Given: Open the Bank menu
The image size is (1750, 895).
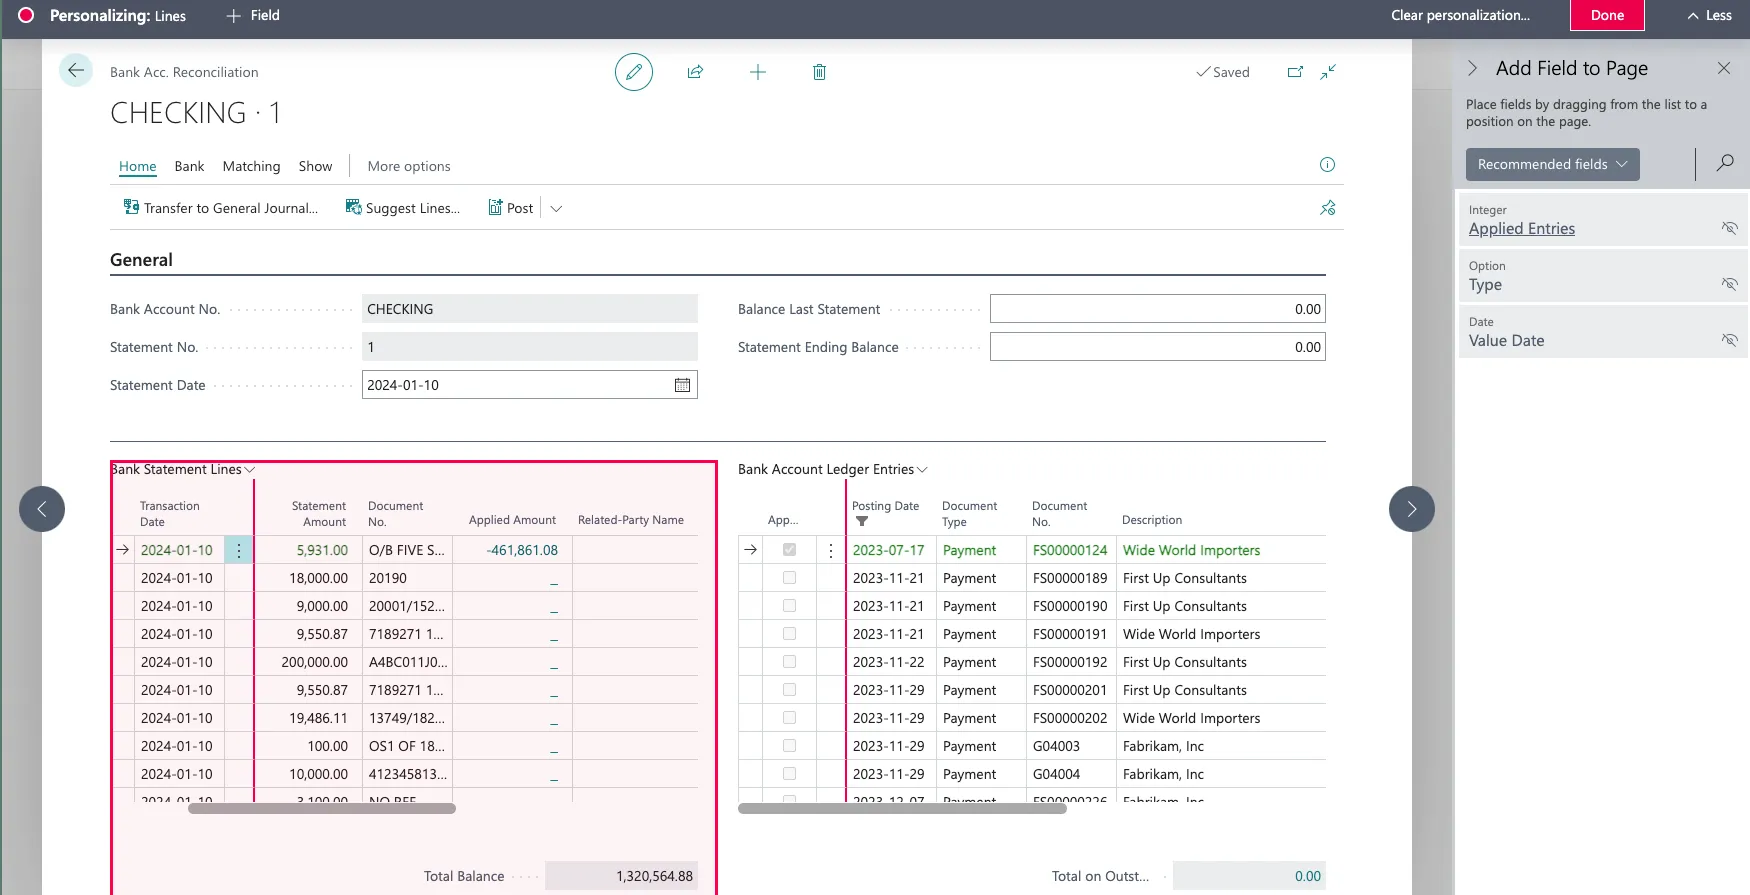Looking at the screenshot, I should [189, 166].
